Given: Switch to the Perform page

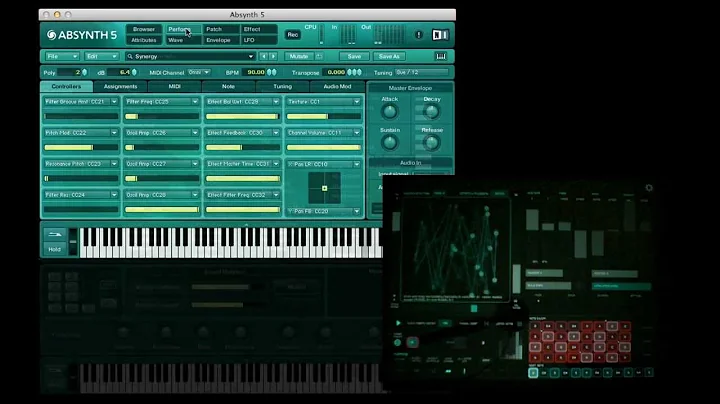Looking at the screenshot, I should pyautogui.click(x=183, y=29).
